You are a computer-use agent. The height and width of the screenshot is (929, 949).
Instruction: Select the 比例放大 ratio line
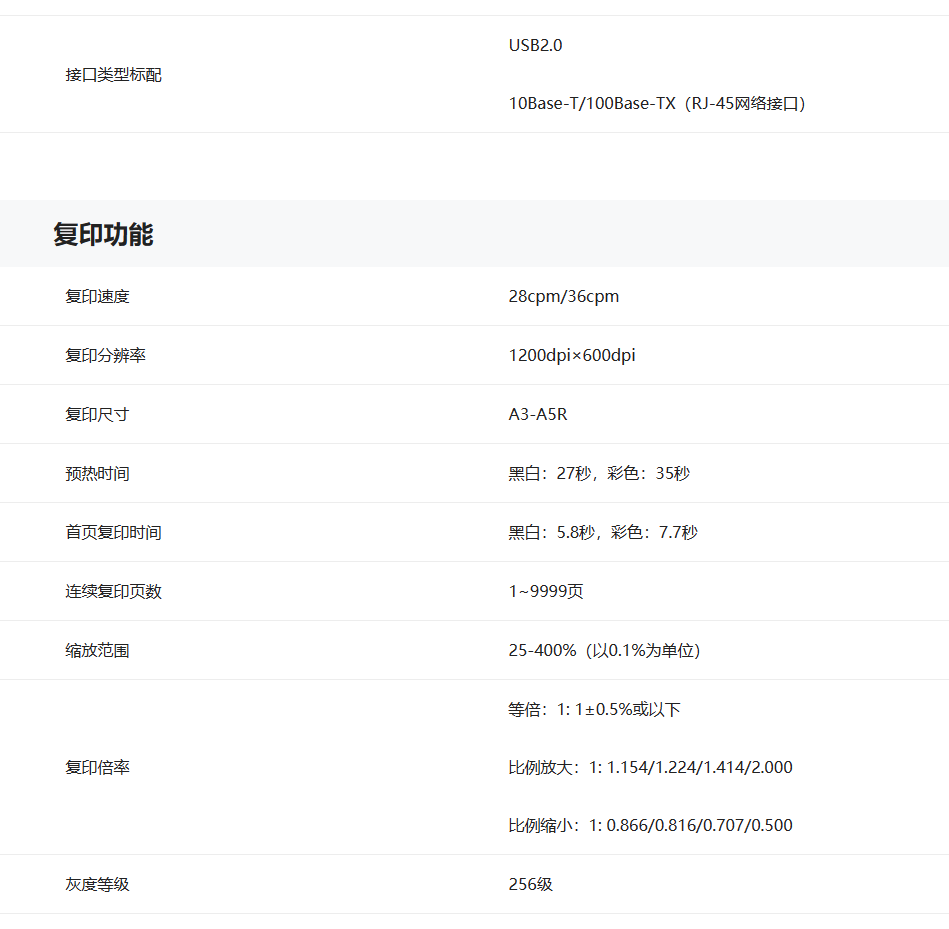650,767
